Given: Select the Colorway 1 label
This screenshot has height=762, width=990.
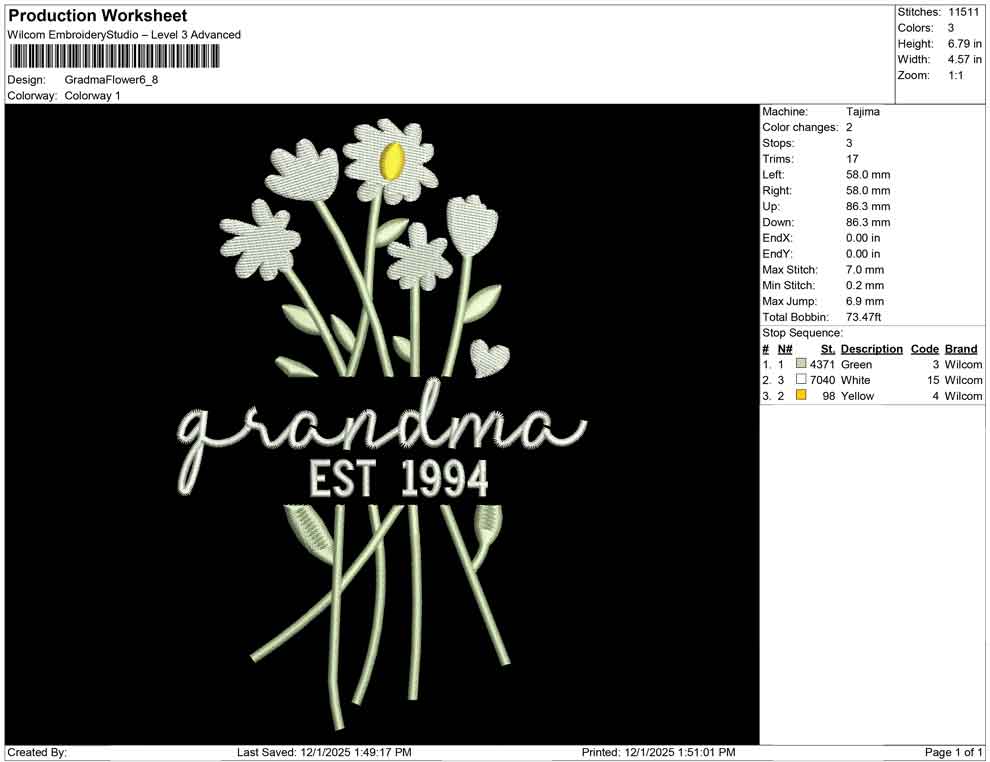Looking at the screenshot, I should tap(93, 97).
